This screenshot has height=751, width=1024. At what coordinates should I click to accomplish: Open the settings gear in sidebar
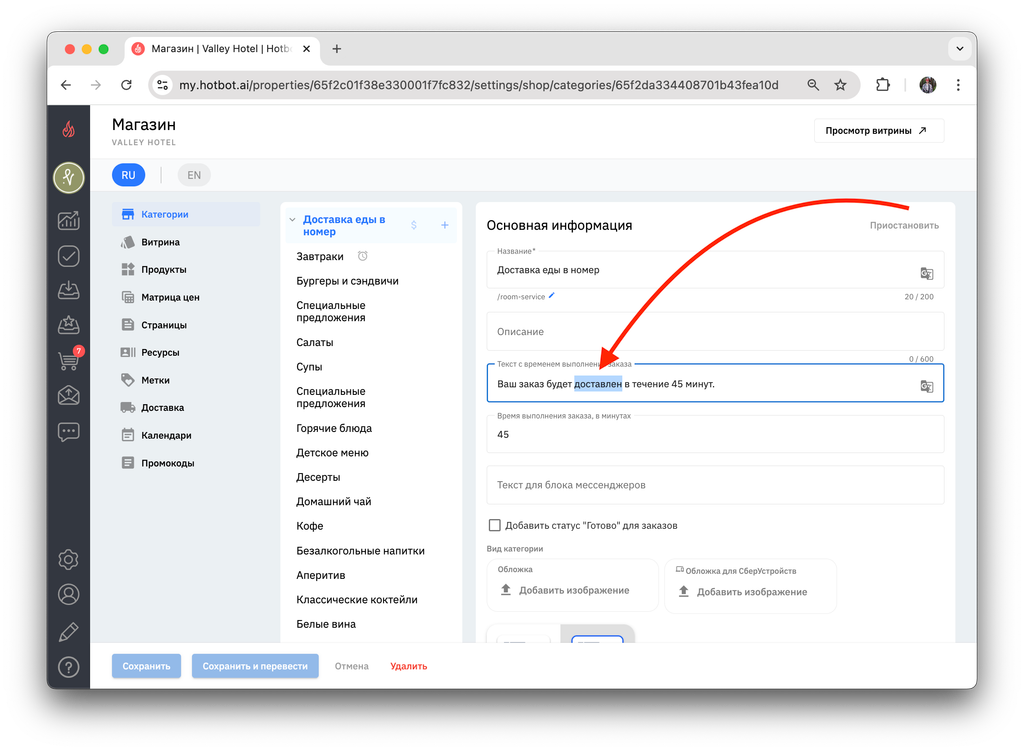pos(69,560)
